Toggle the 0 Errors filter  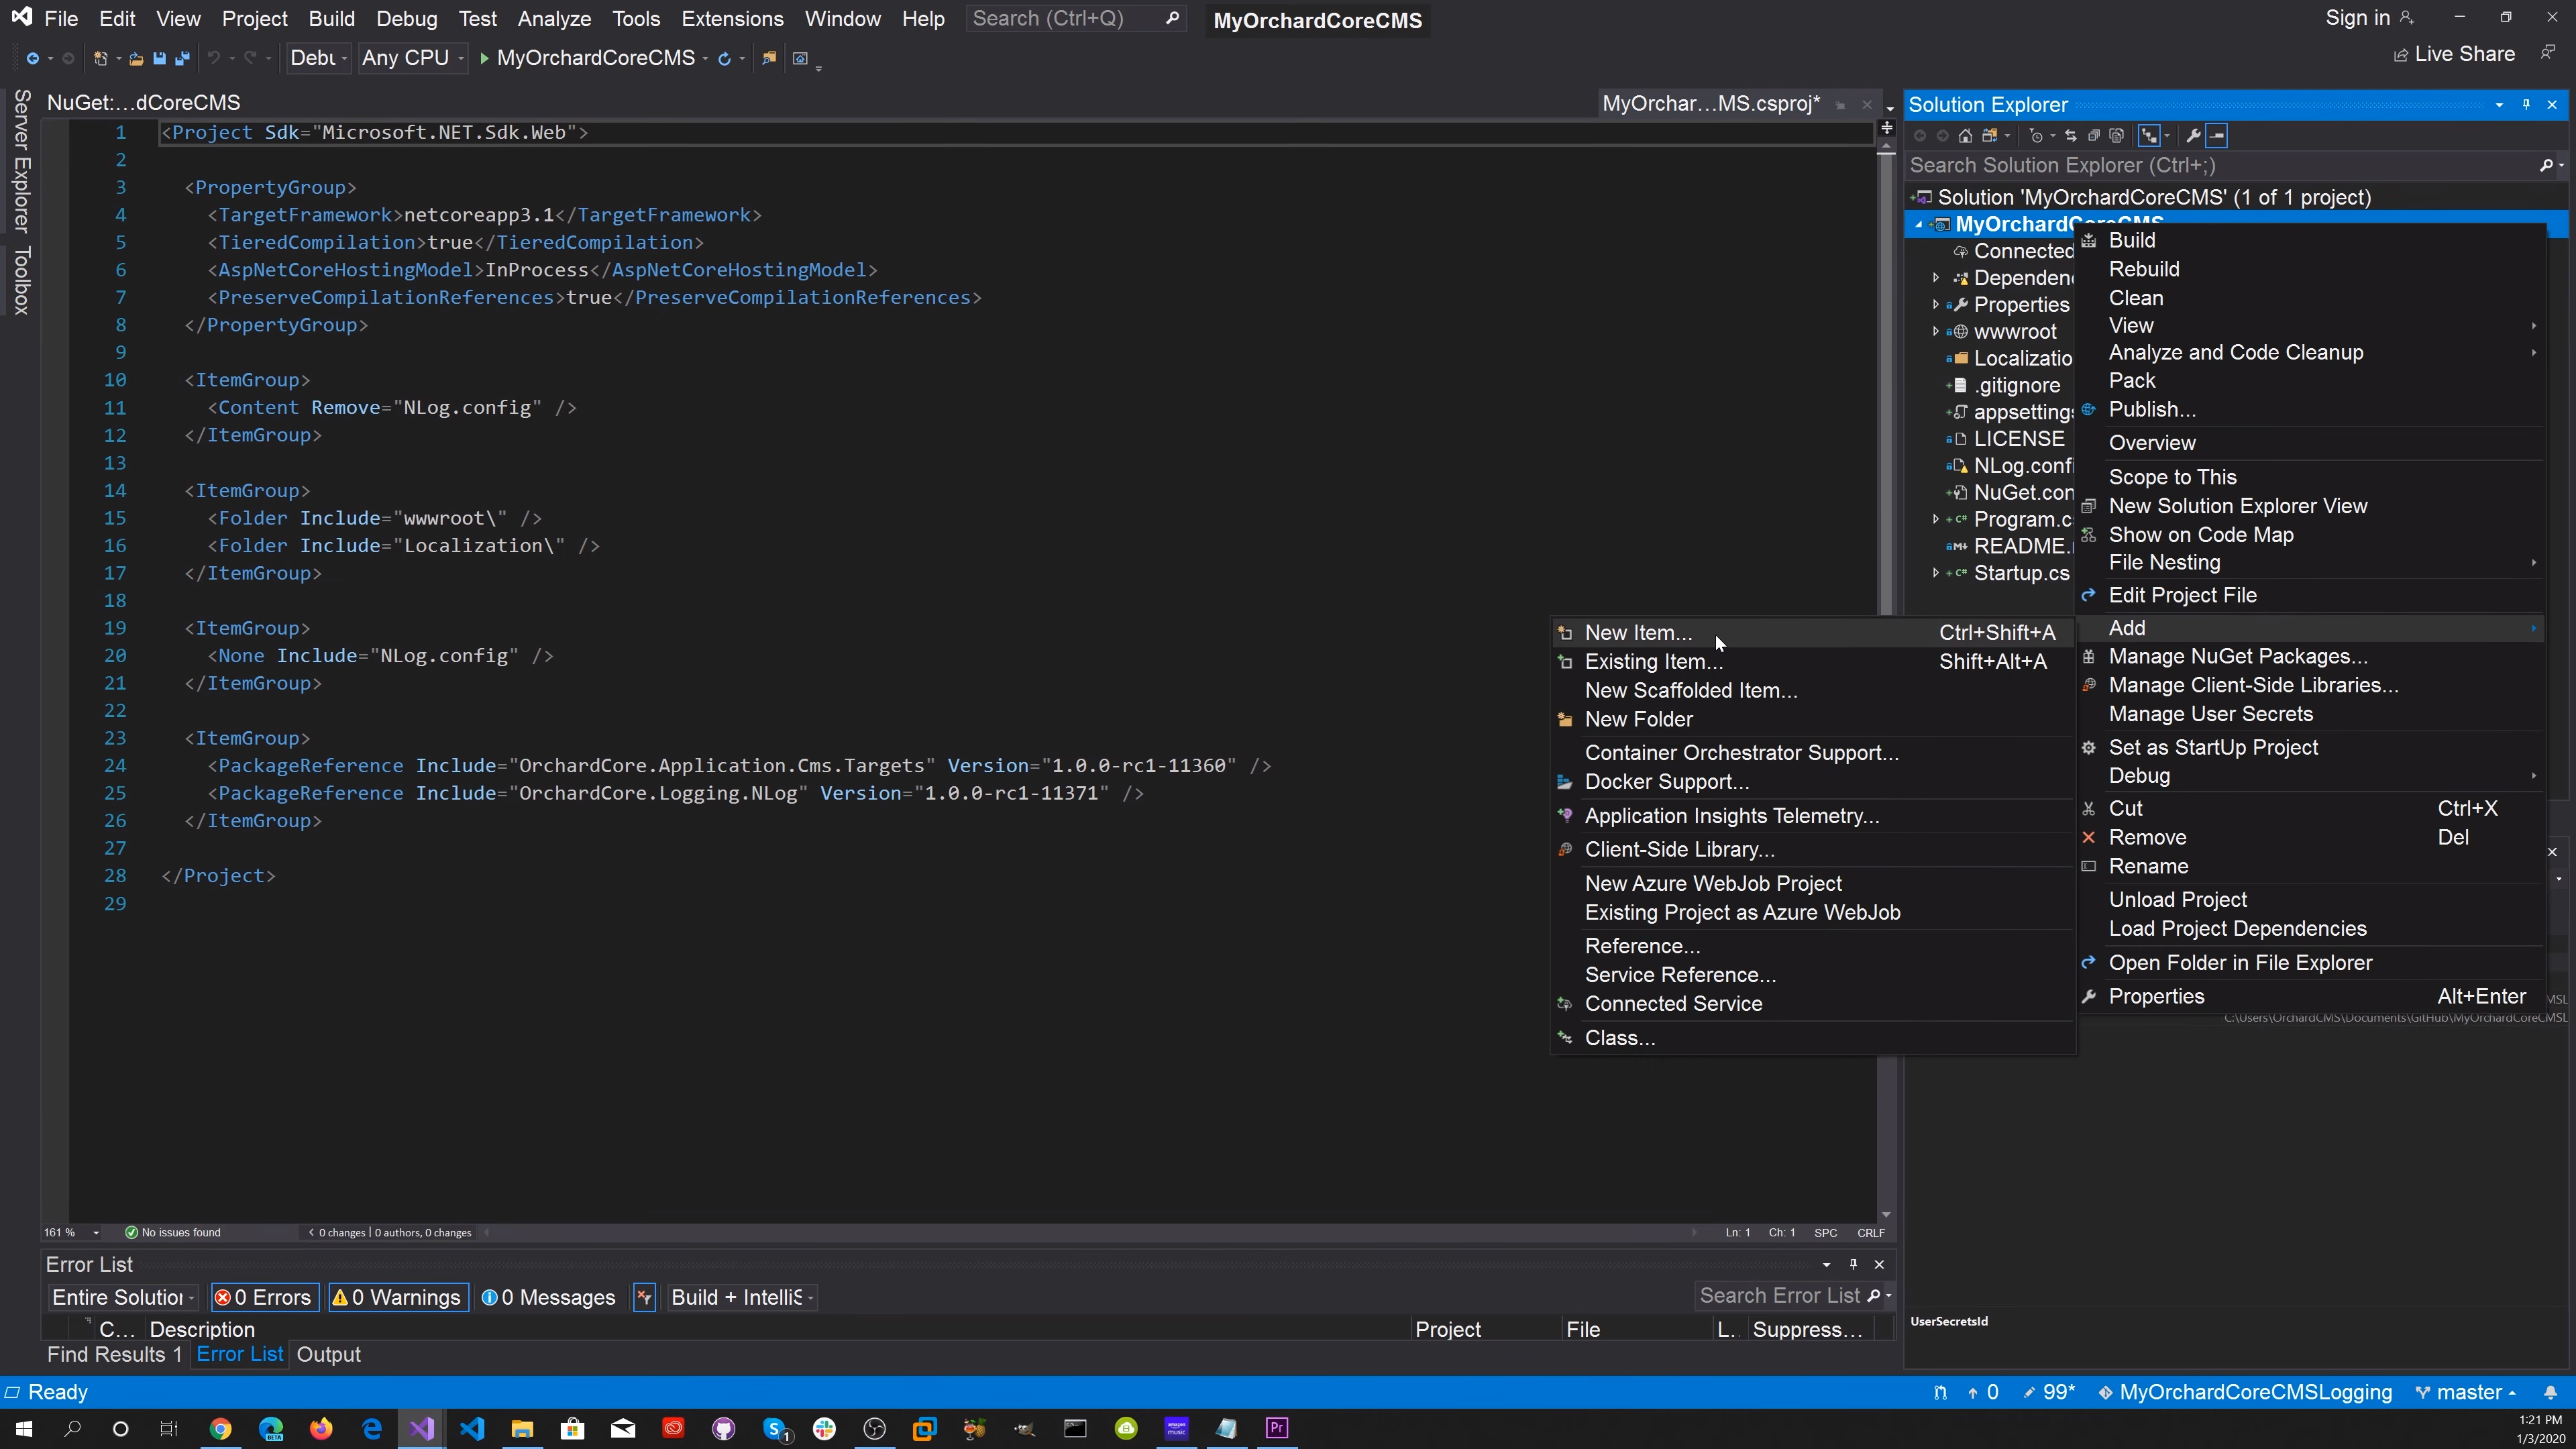click(x=265, y=1298)
